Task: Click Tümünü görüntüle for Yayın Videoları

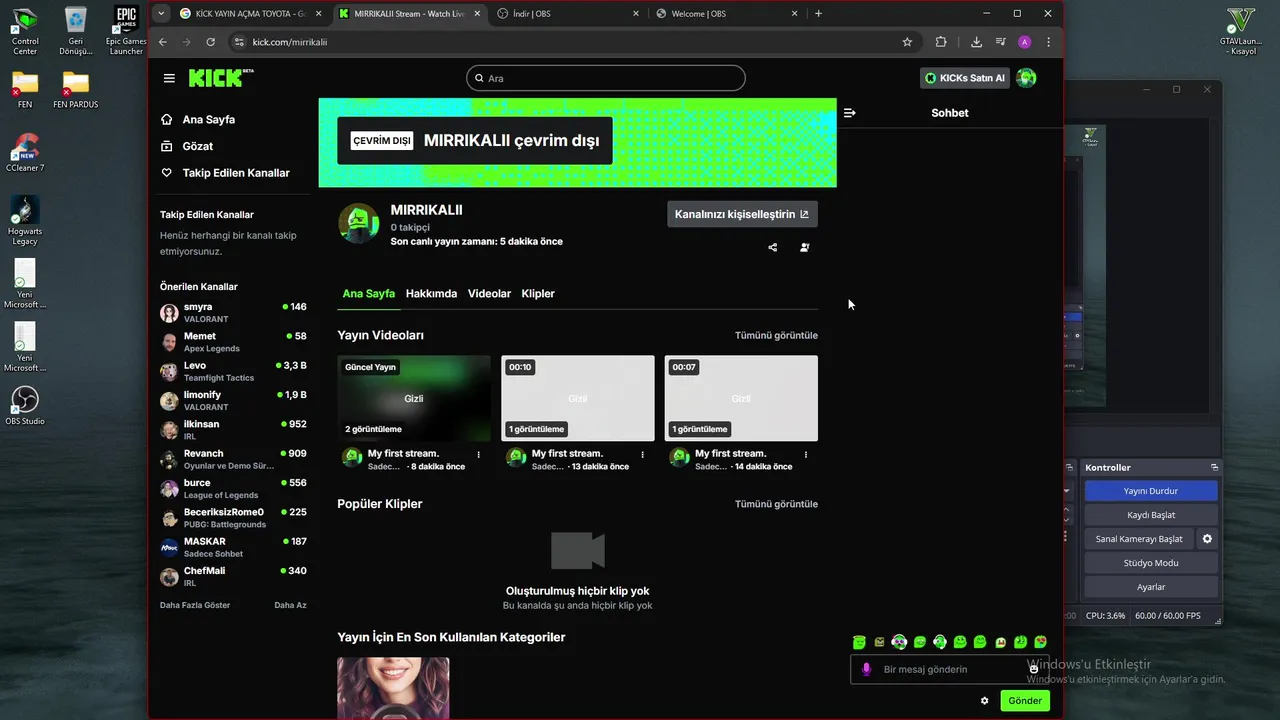Action: tap(776, 336)
